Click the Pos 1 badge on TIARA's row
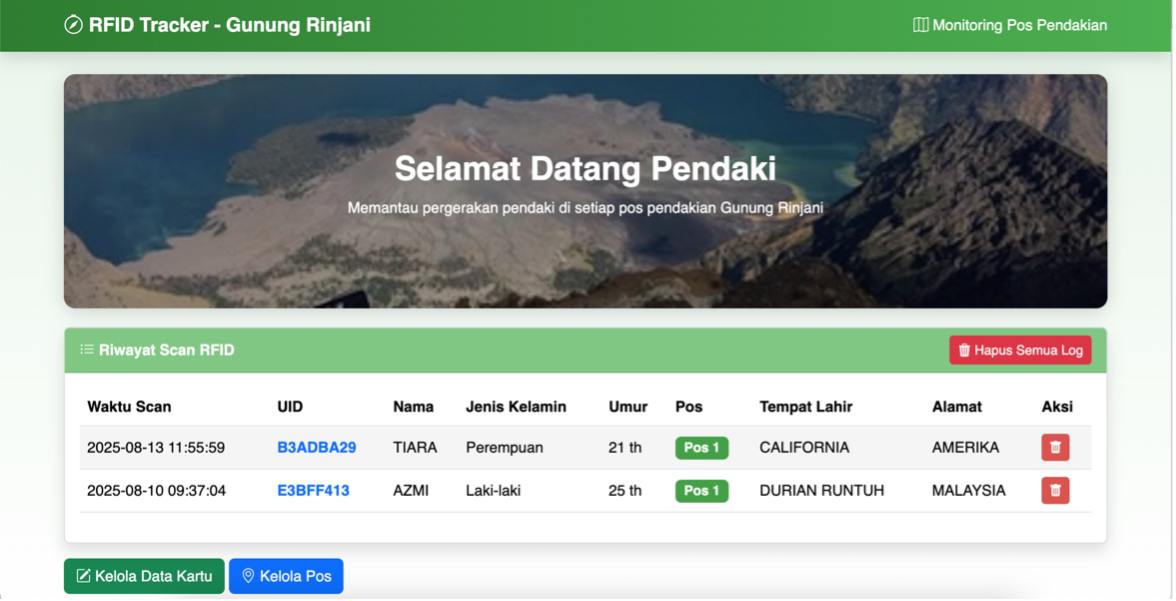The image size is (1176, 601). (701, 447)
